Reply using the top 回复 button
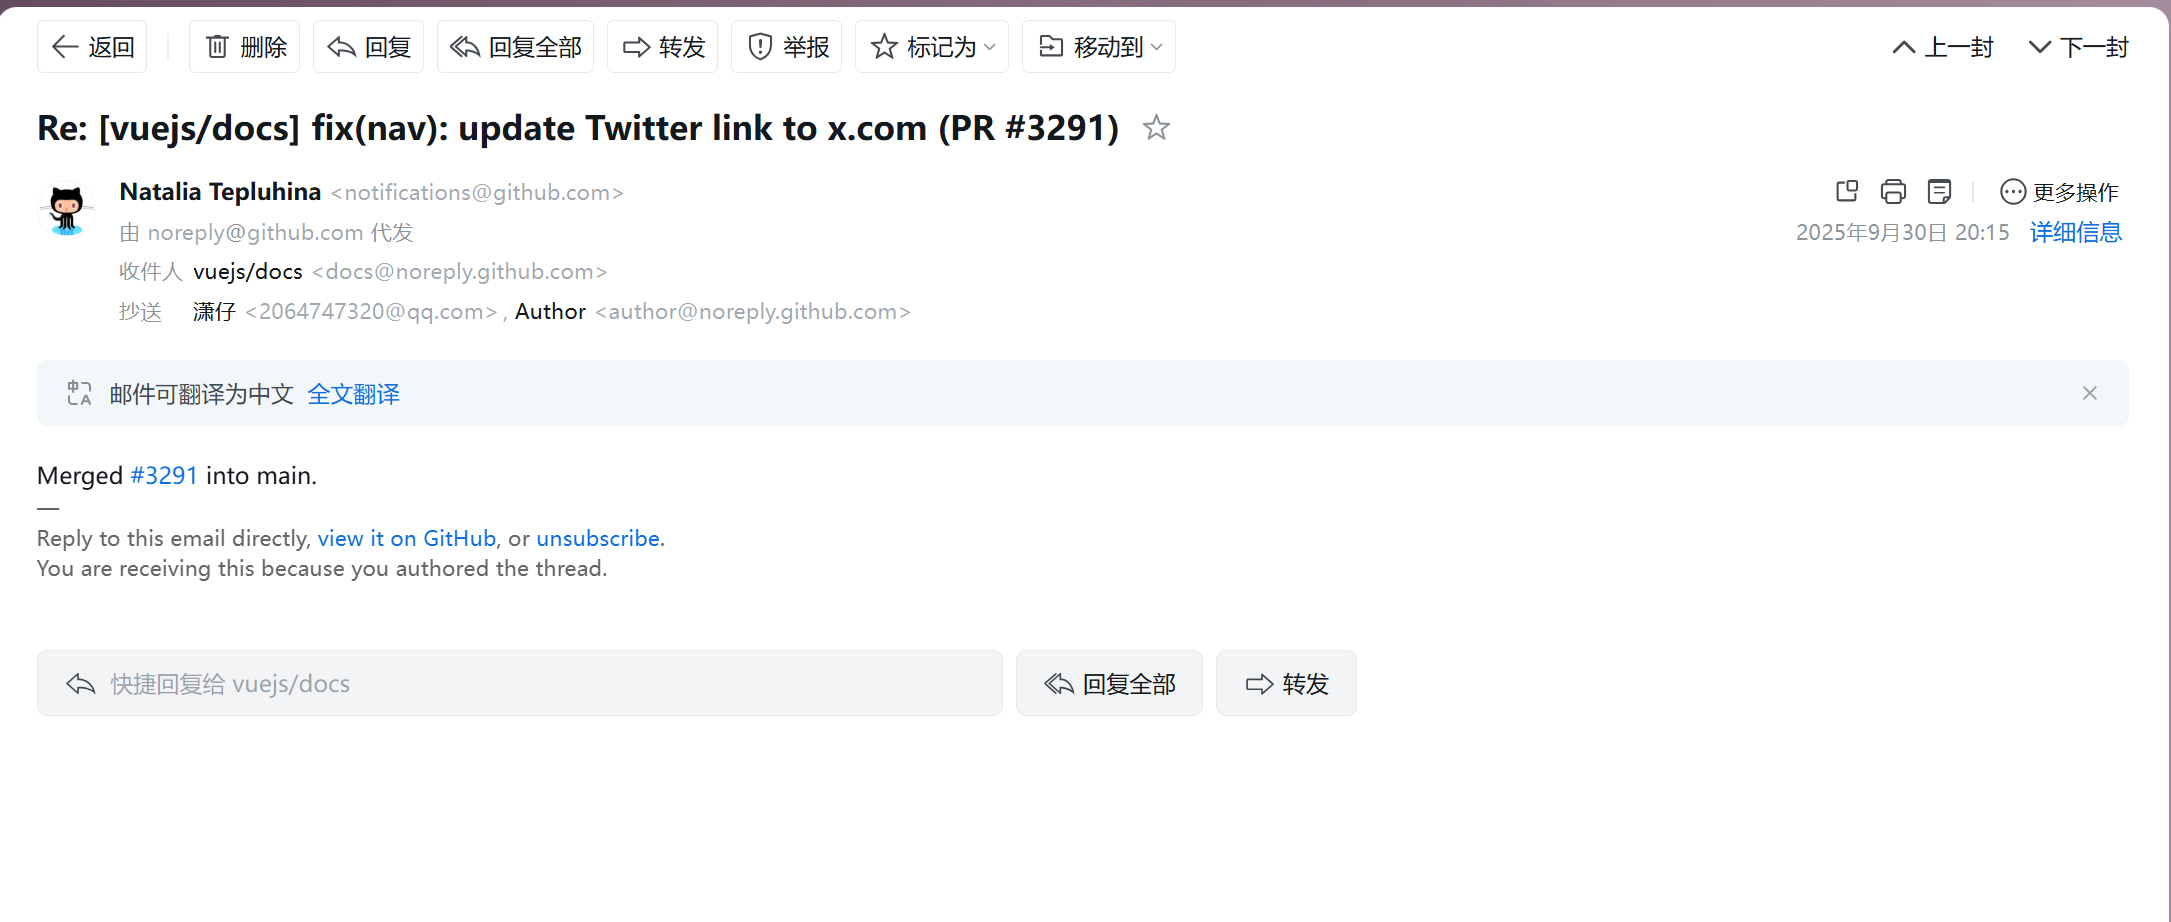The height and width of the screenshot is (922, 2171). (x=369, y=47)
